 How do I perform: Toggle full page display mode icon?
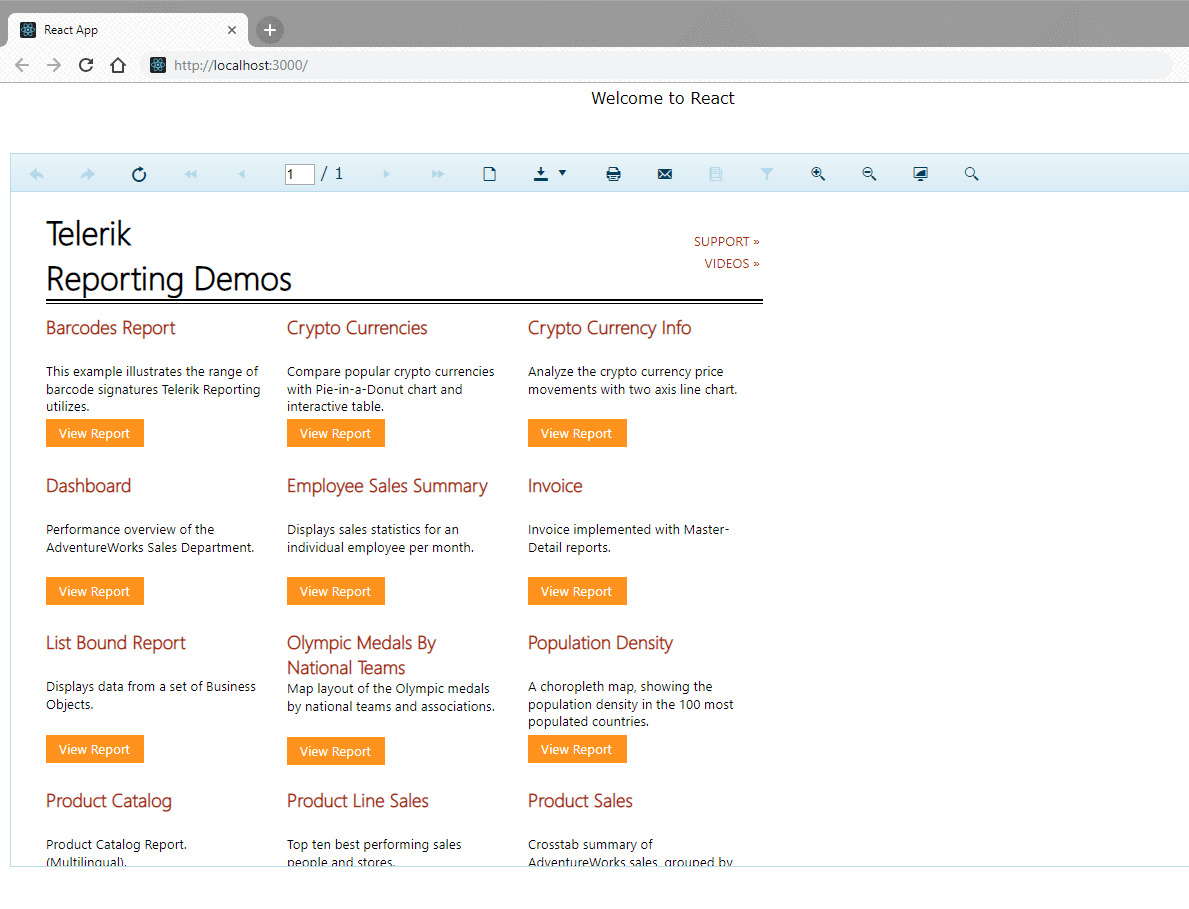click(920, 174)
